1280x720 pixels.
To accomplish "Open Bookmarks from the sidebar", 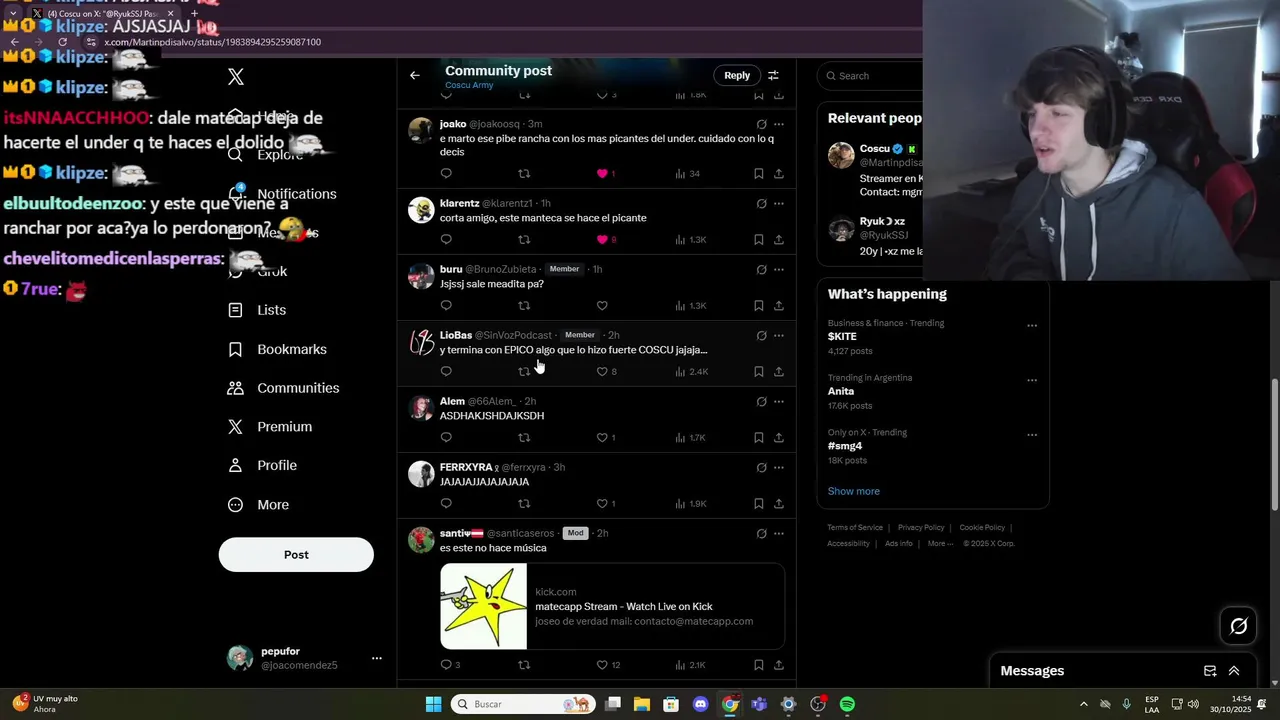I will click(277, 349).
